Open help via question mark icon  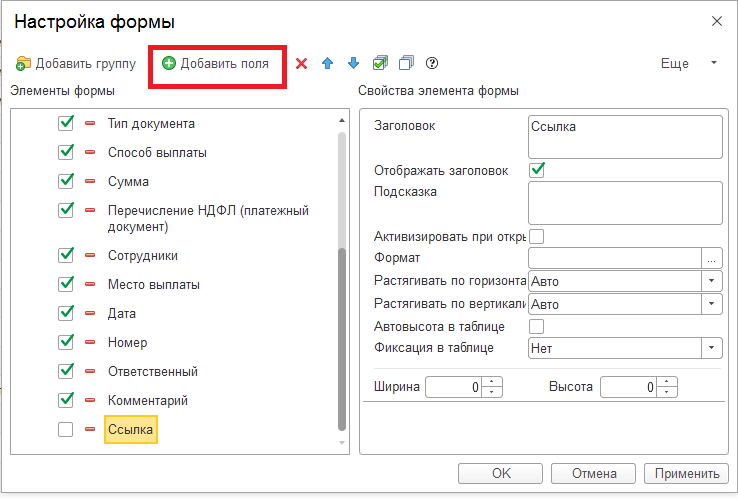[432, 63]
